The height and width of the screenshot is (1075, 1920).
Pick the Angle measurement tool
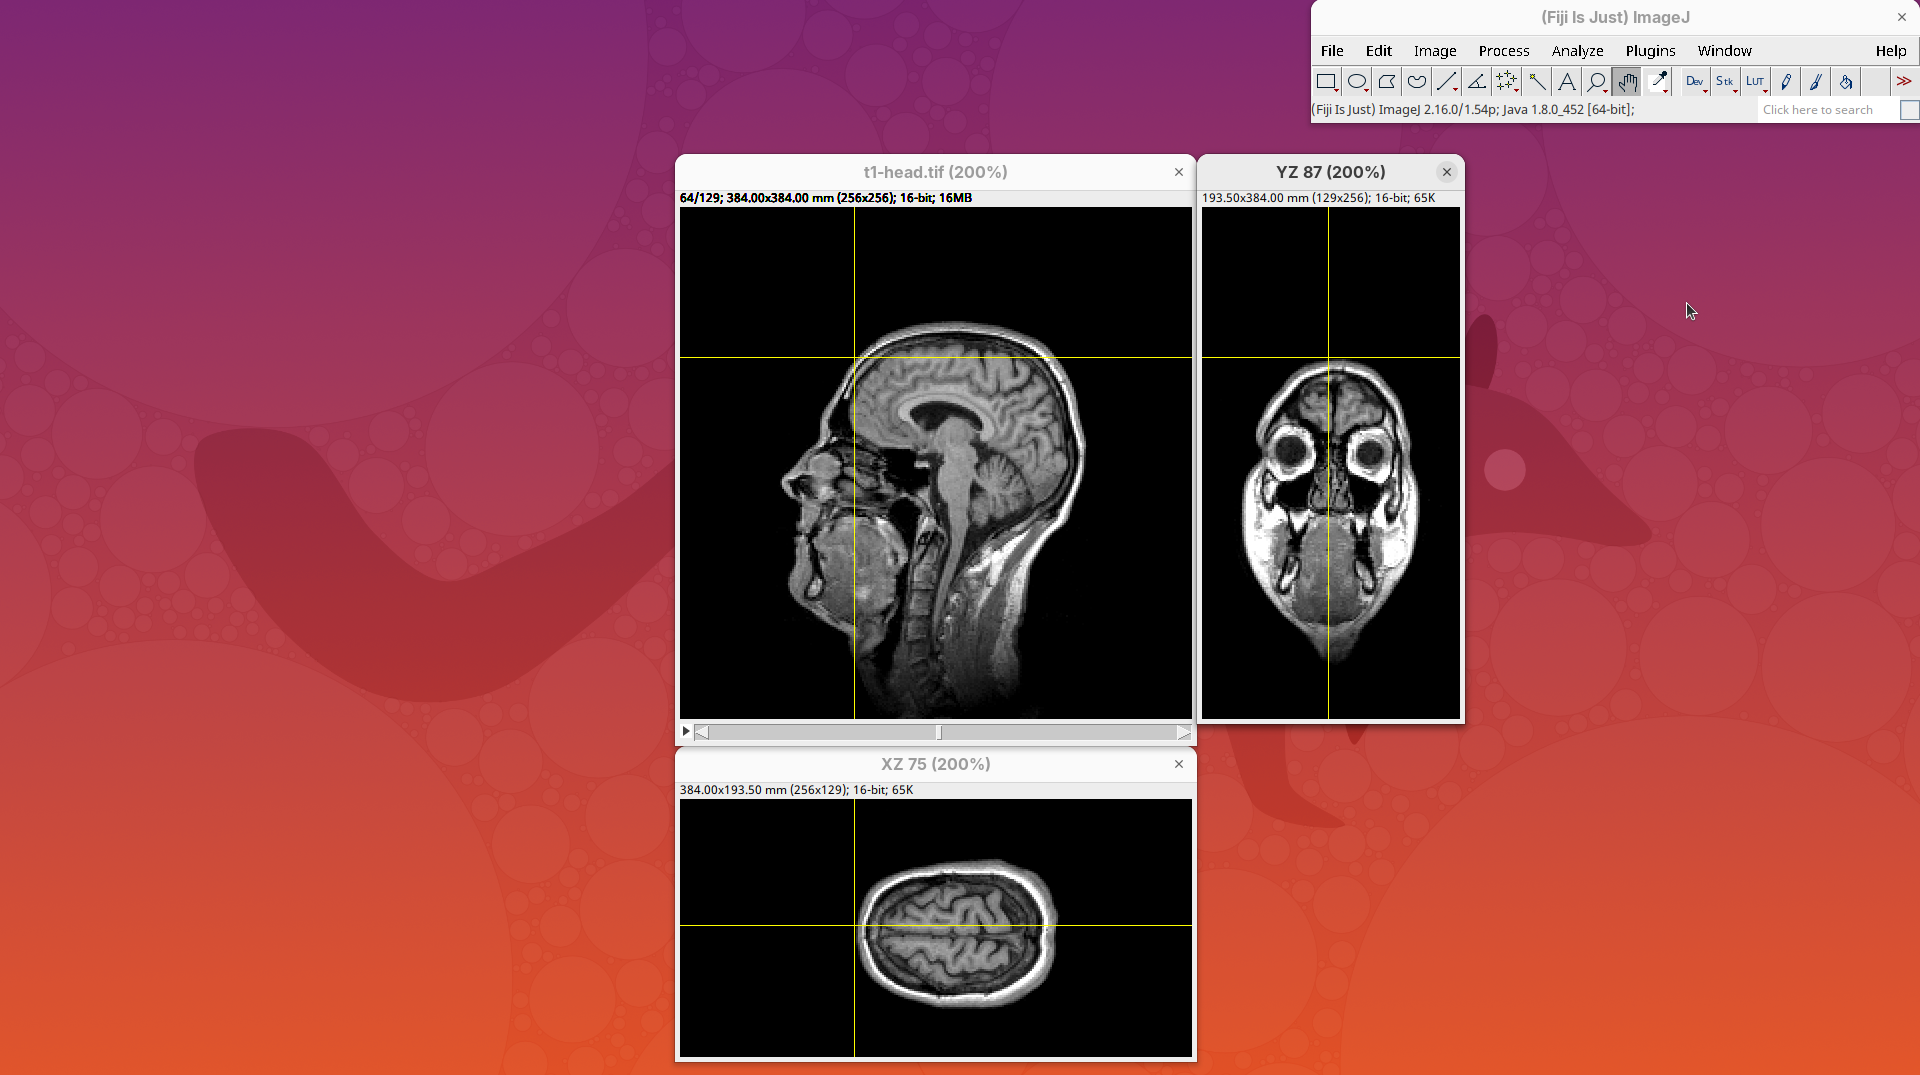(x=1476, y=82)
